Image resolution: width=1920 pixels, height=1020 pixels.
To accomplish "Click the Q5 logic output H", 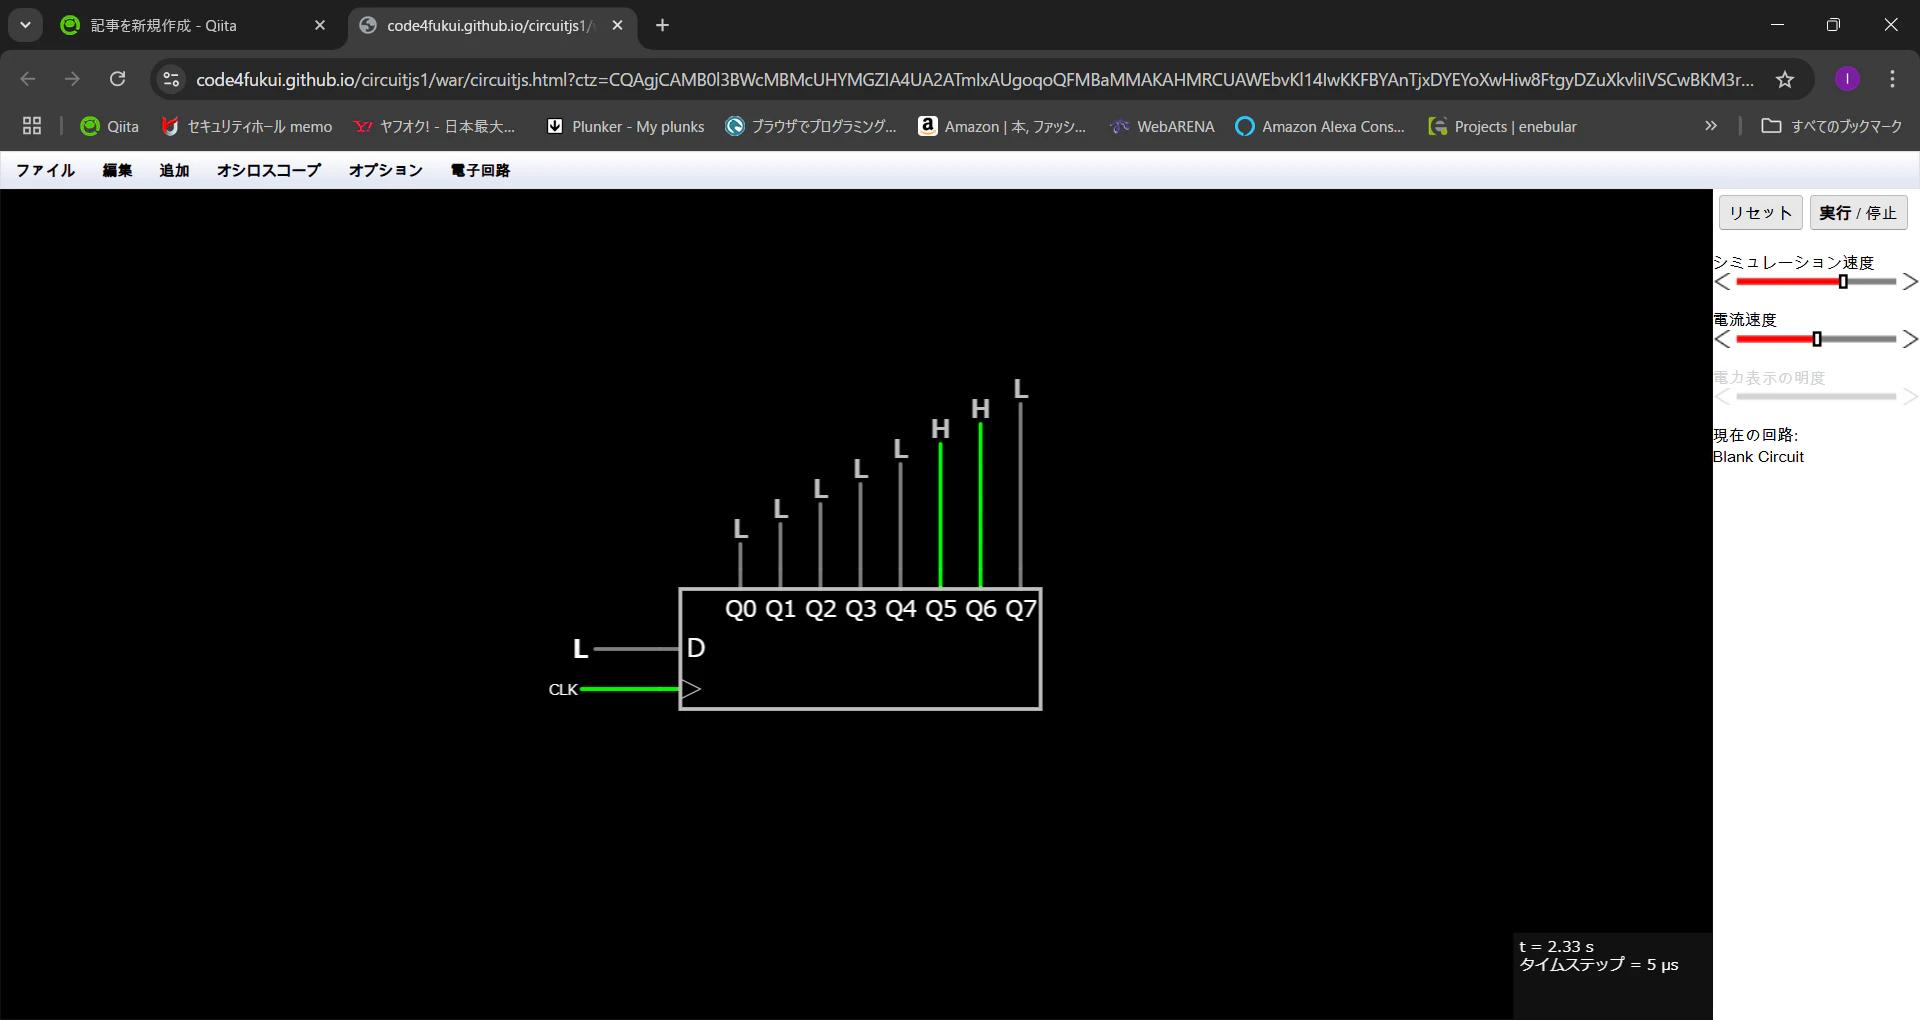I will (x=940, y=429).
